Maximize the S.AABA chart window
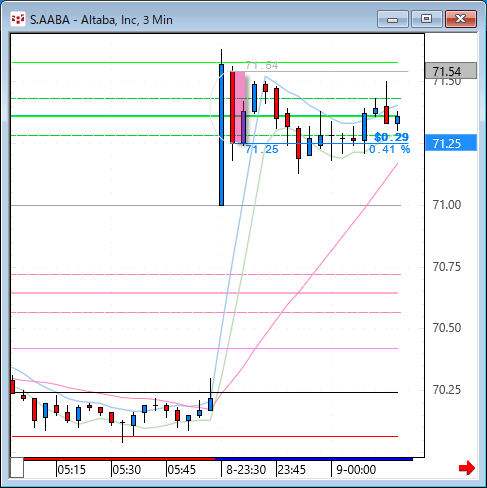 tap(426, 19)
